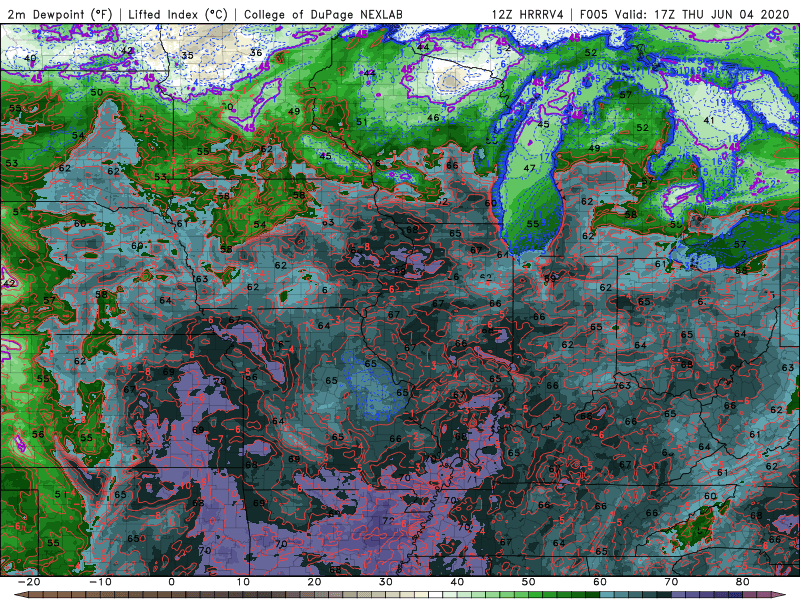This screenshot has width=800, height=600.
Task: Click the '40' color bar label
Action: [457, 582]
